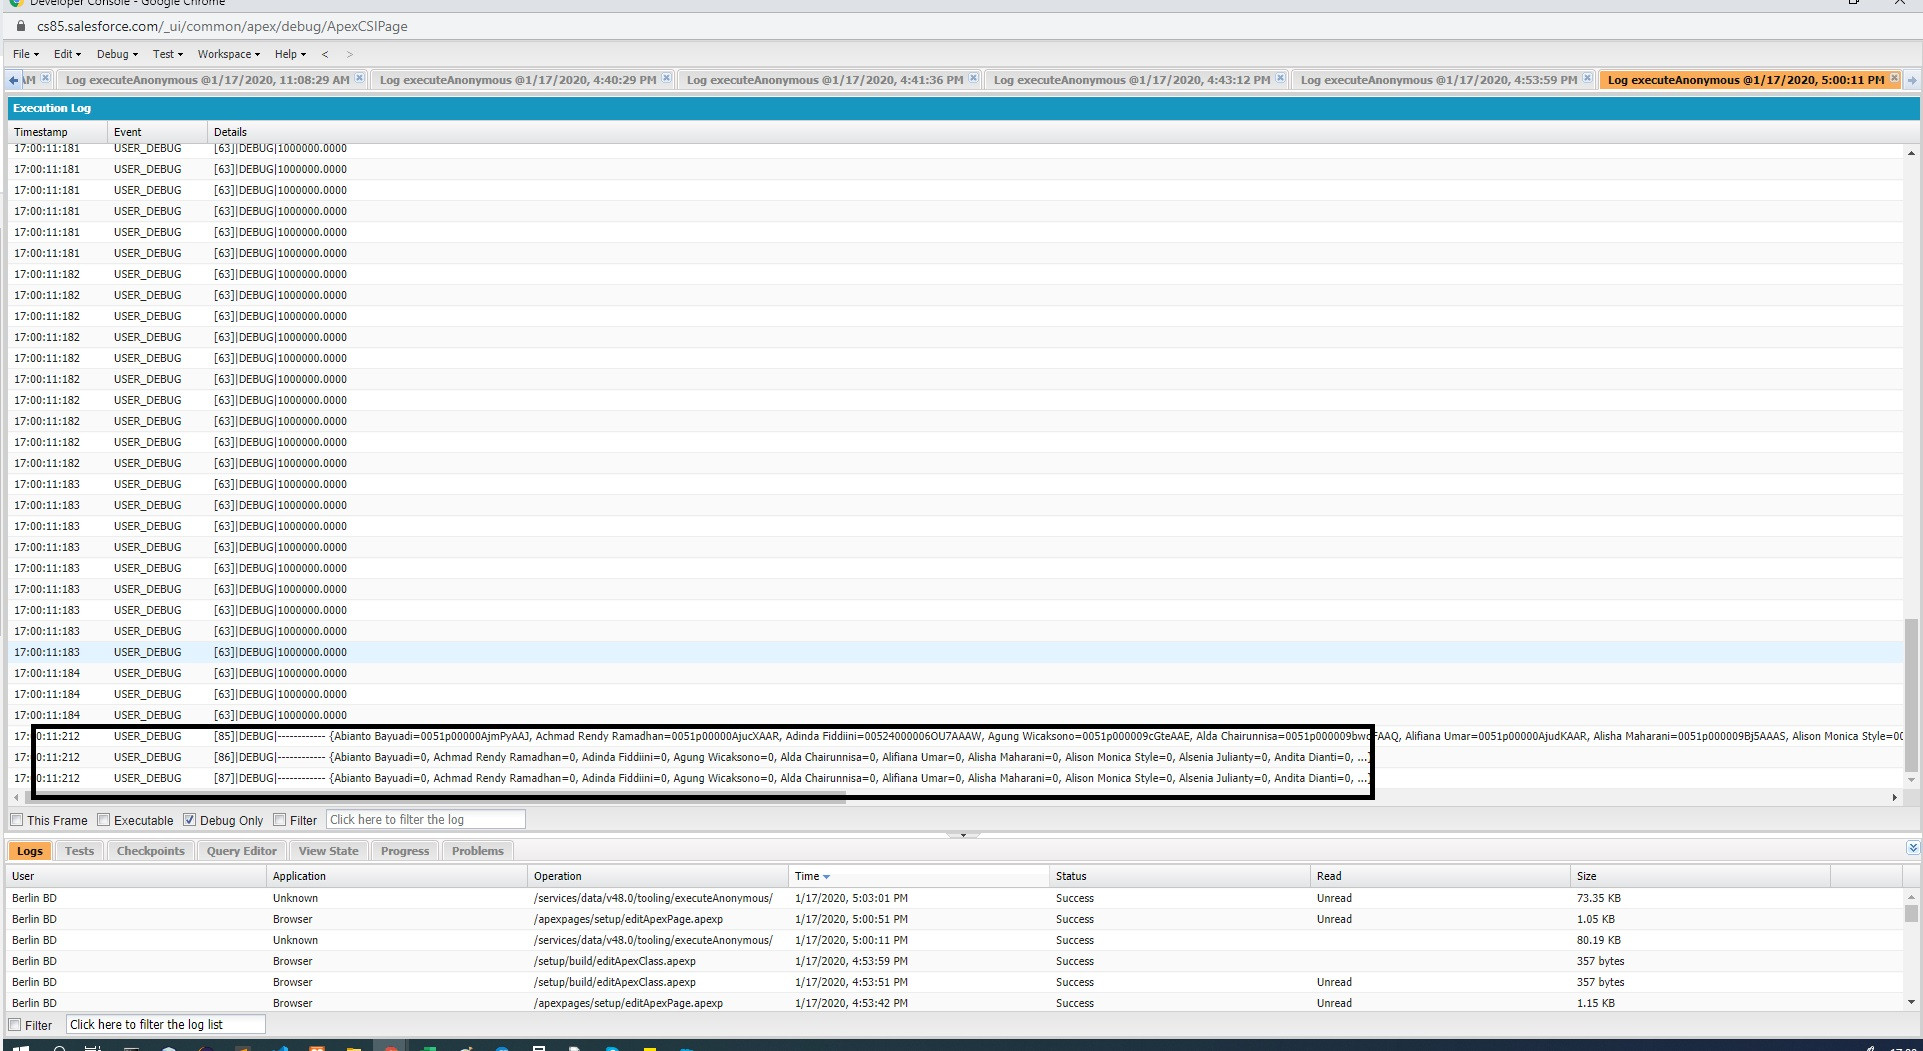Image resolution: width=1923 pixels, height=1051 pixels.
Task: Switch to the Problems tab
Action: click(x=478, y=851)
